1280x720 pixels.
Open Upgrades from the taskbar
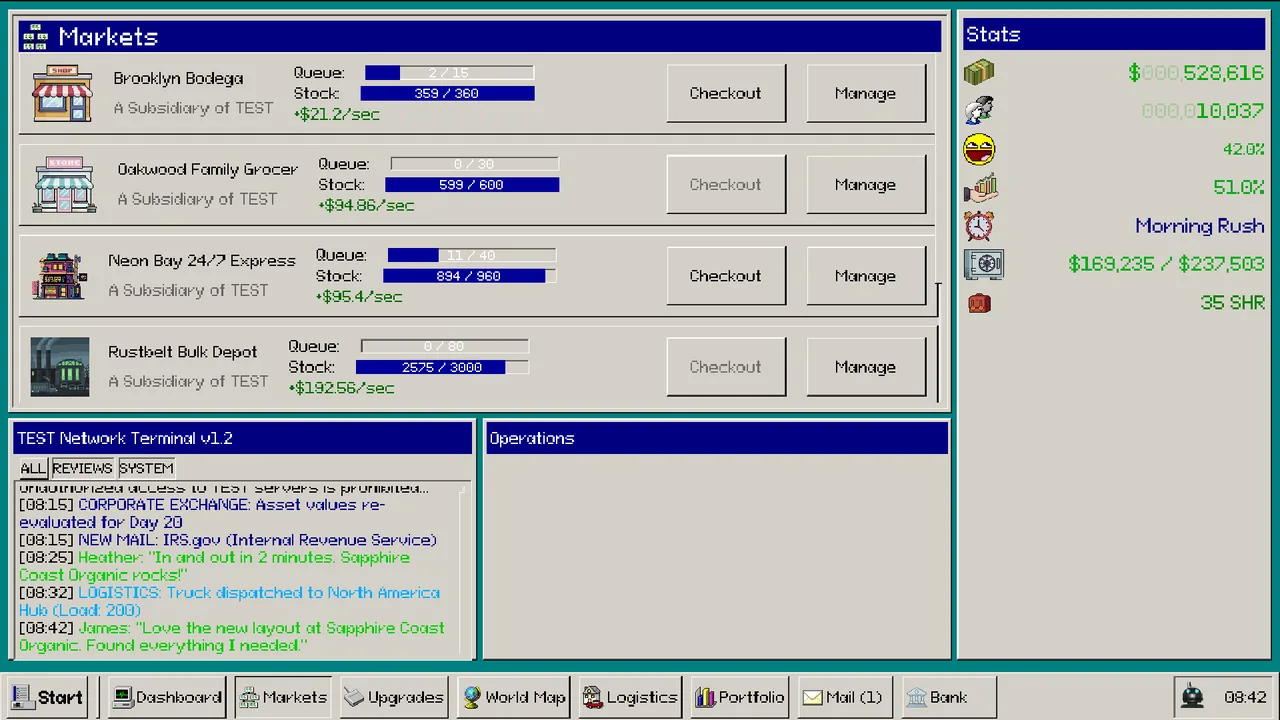(394, 697)
